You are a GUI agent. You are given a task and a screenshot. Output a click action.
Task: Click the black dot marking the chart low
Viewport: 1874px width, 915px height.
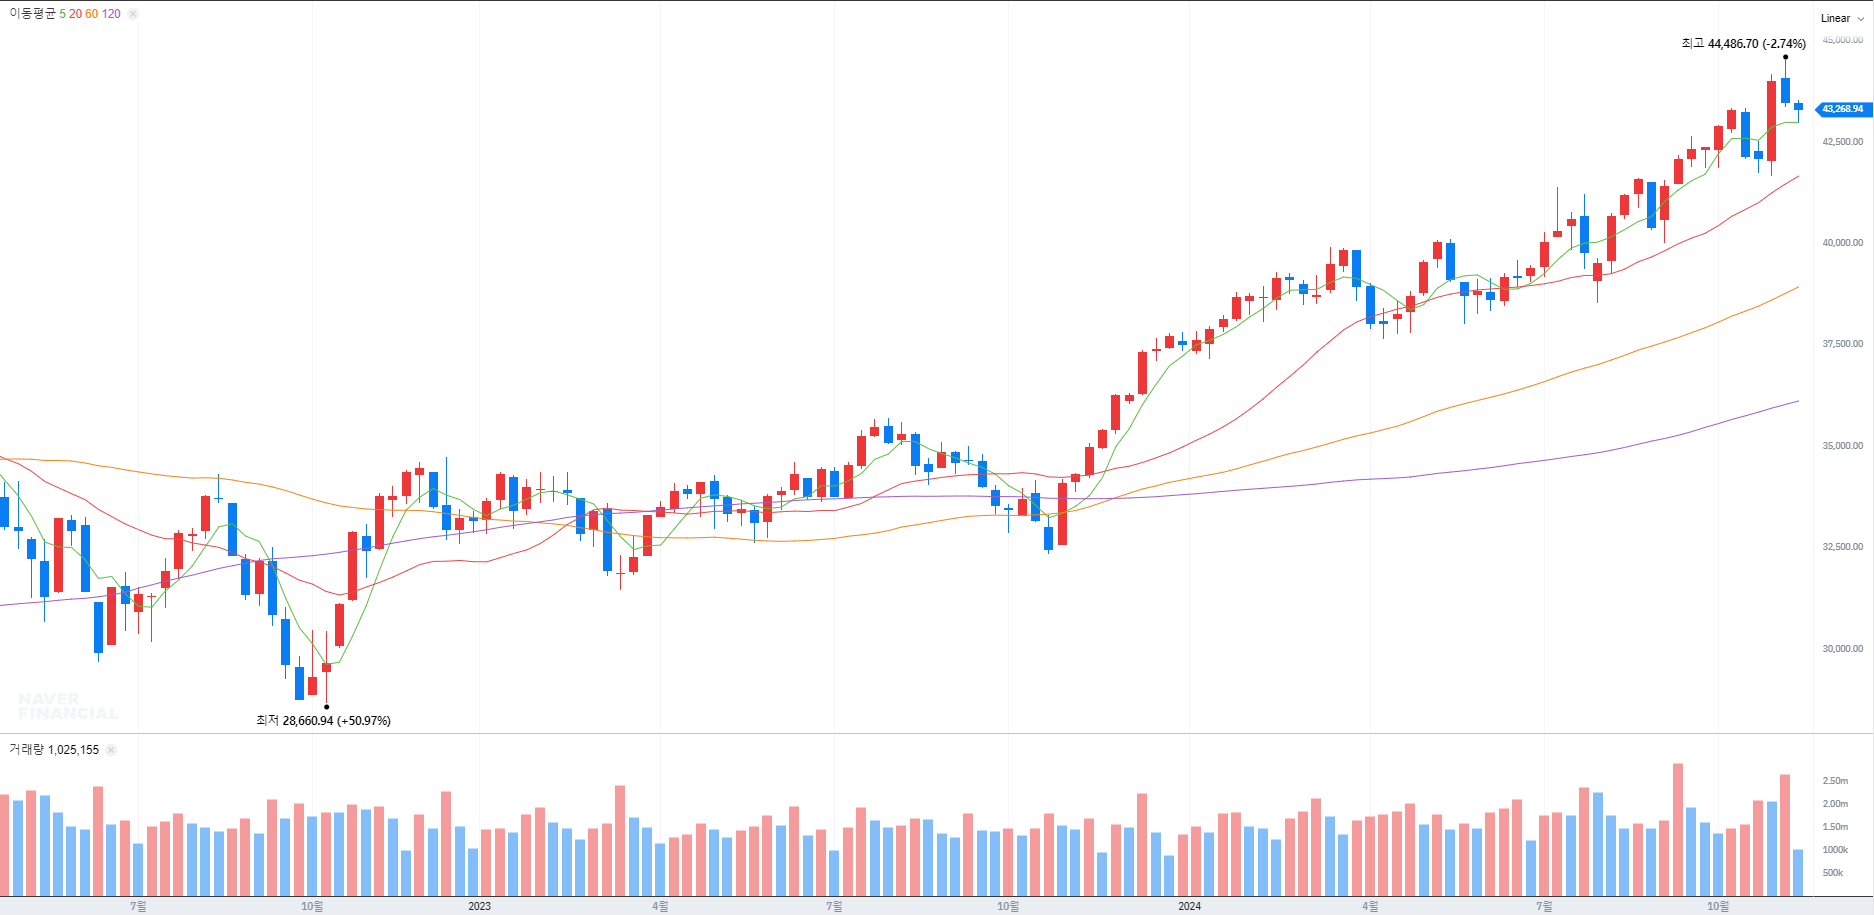point(326,707)
